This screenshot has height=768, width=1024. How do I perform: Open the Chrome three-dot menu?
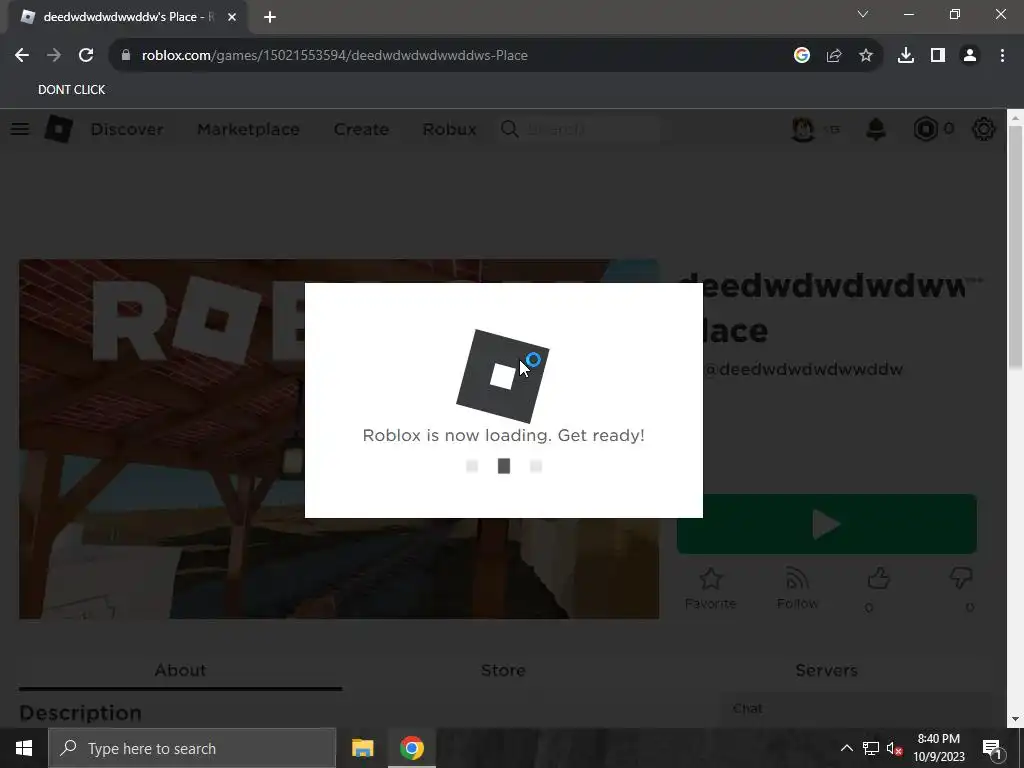pyautogui.click(x=1002, y=56)
